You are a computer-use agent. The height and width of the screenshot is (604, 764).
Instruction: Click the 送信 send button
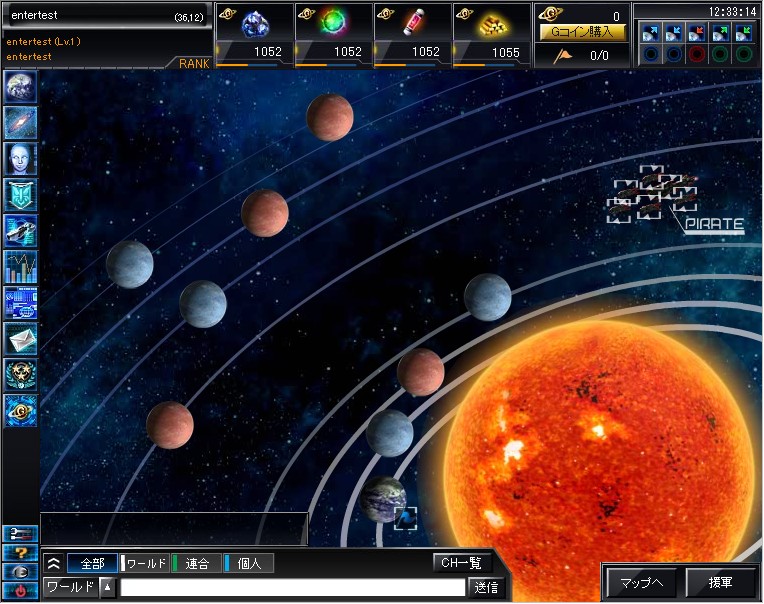click(486, 587)
